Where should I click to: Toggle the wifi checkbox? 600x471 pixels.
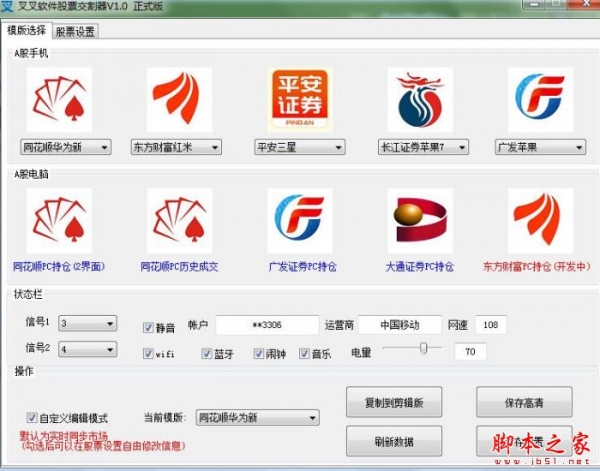point(148,354)
